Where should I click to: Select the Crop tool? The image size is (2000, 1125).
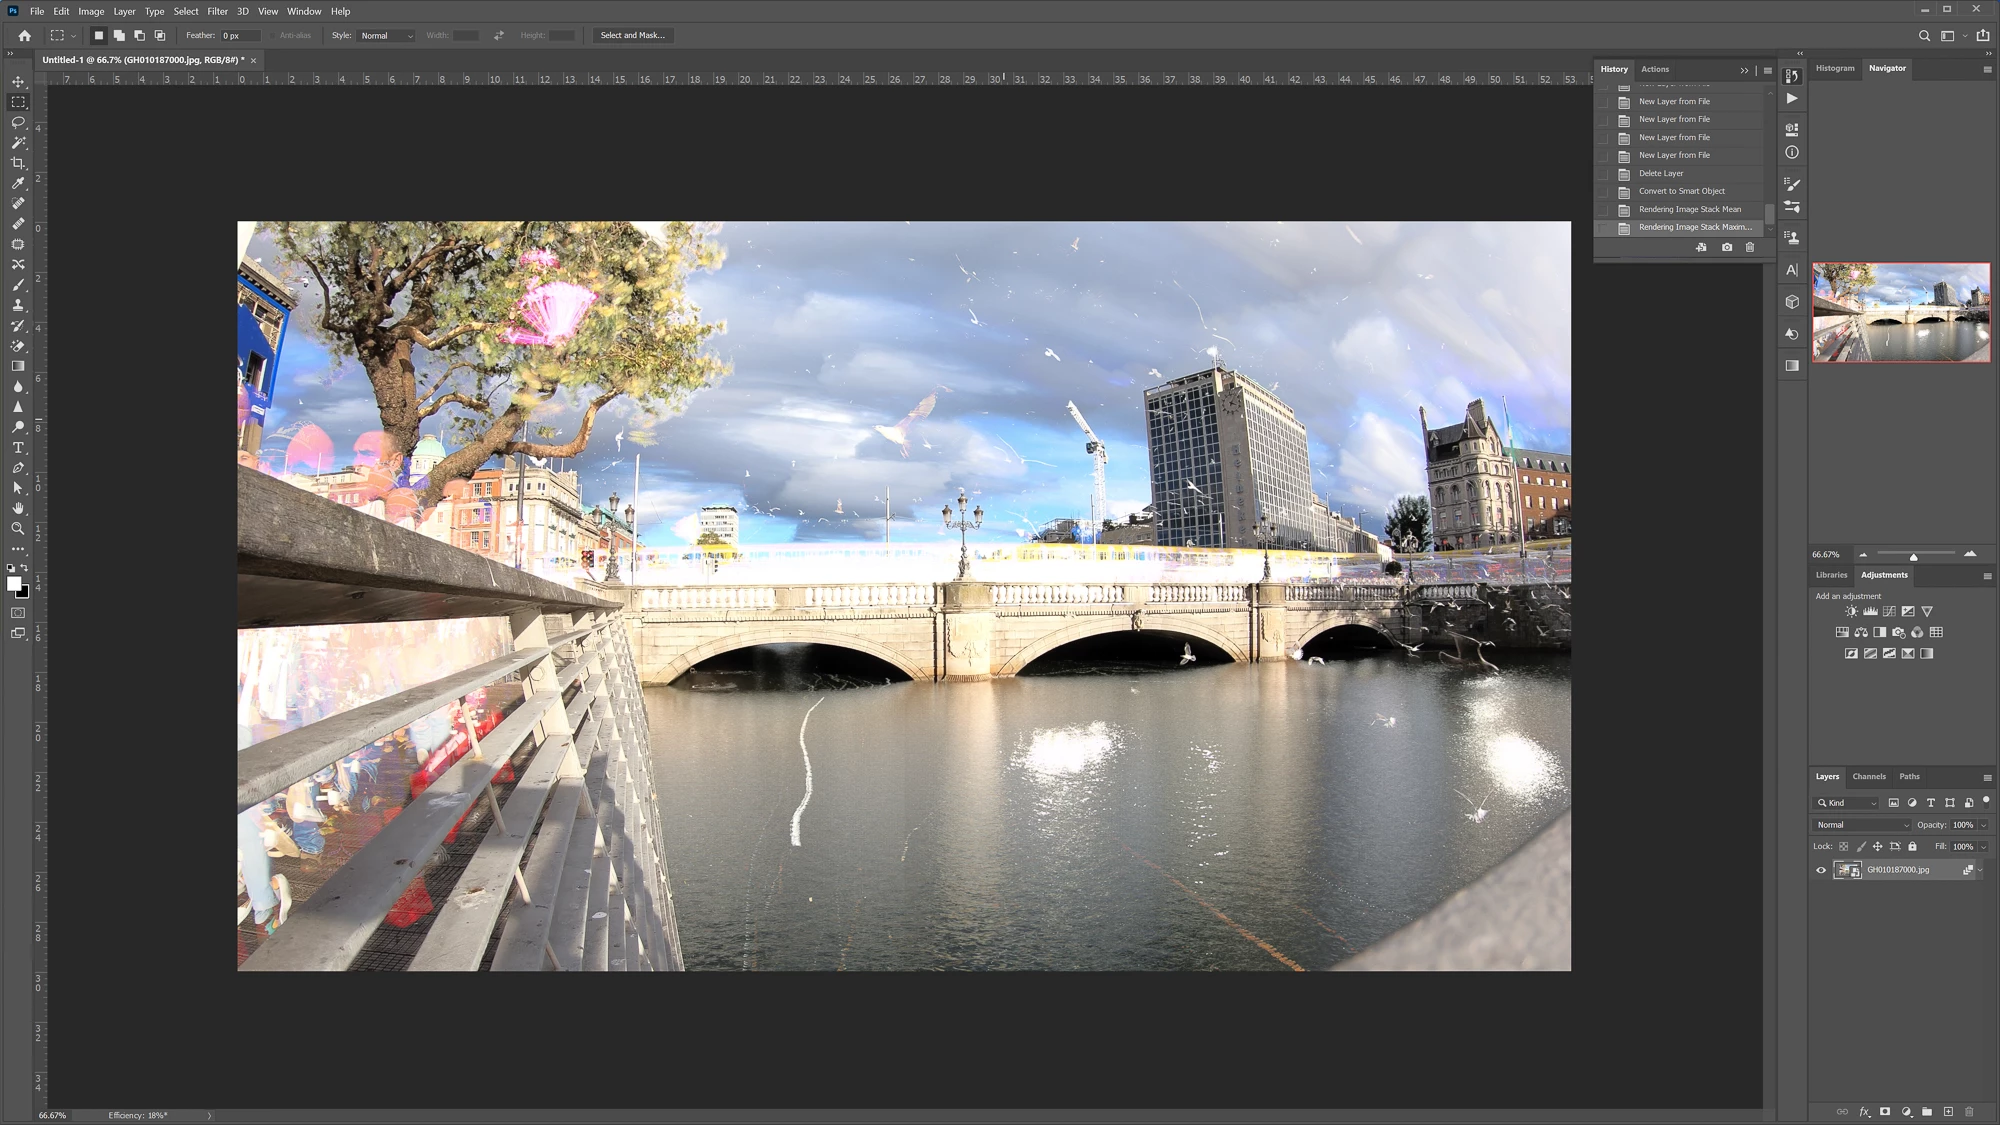[x=18, y=163]
